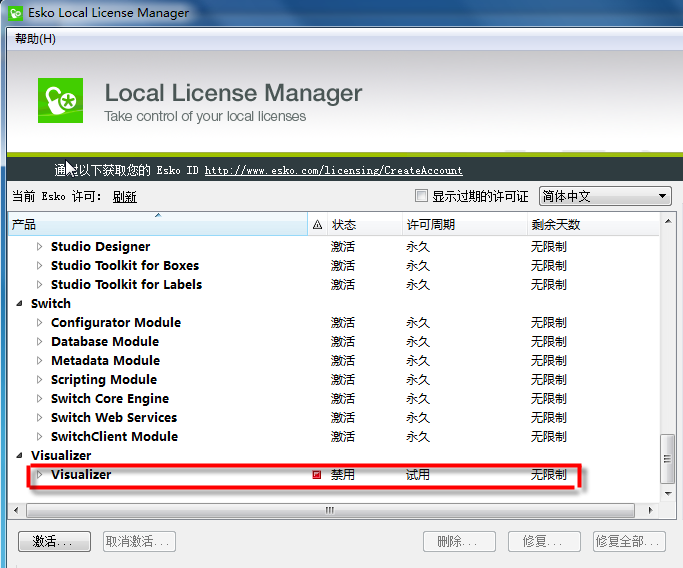The width and height of the screenshot is (683, 568).
Task: Click the Esko green logo icon
Action: 59,101
